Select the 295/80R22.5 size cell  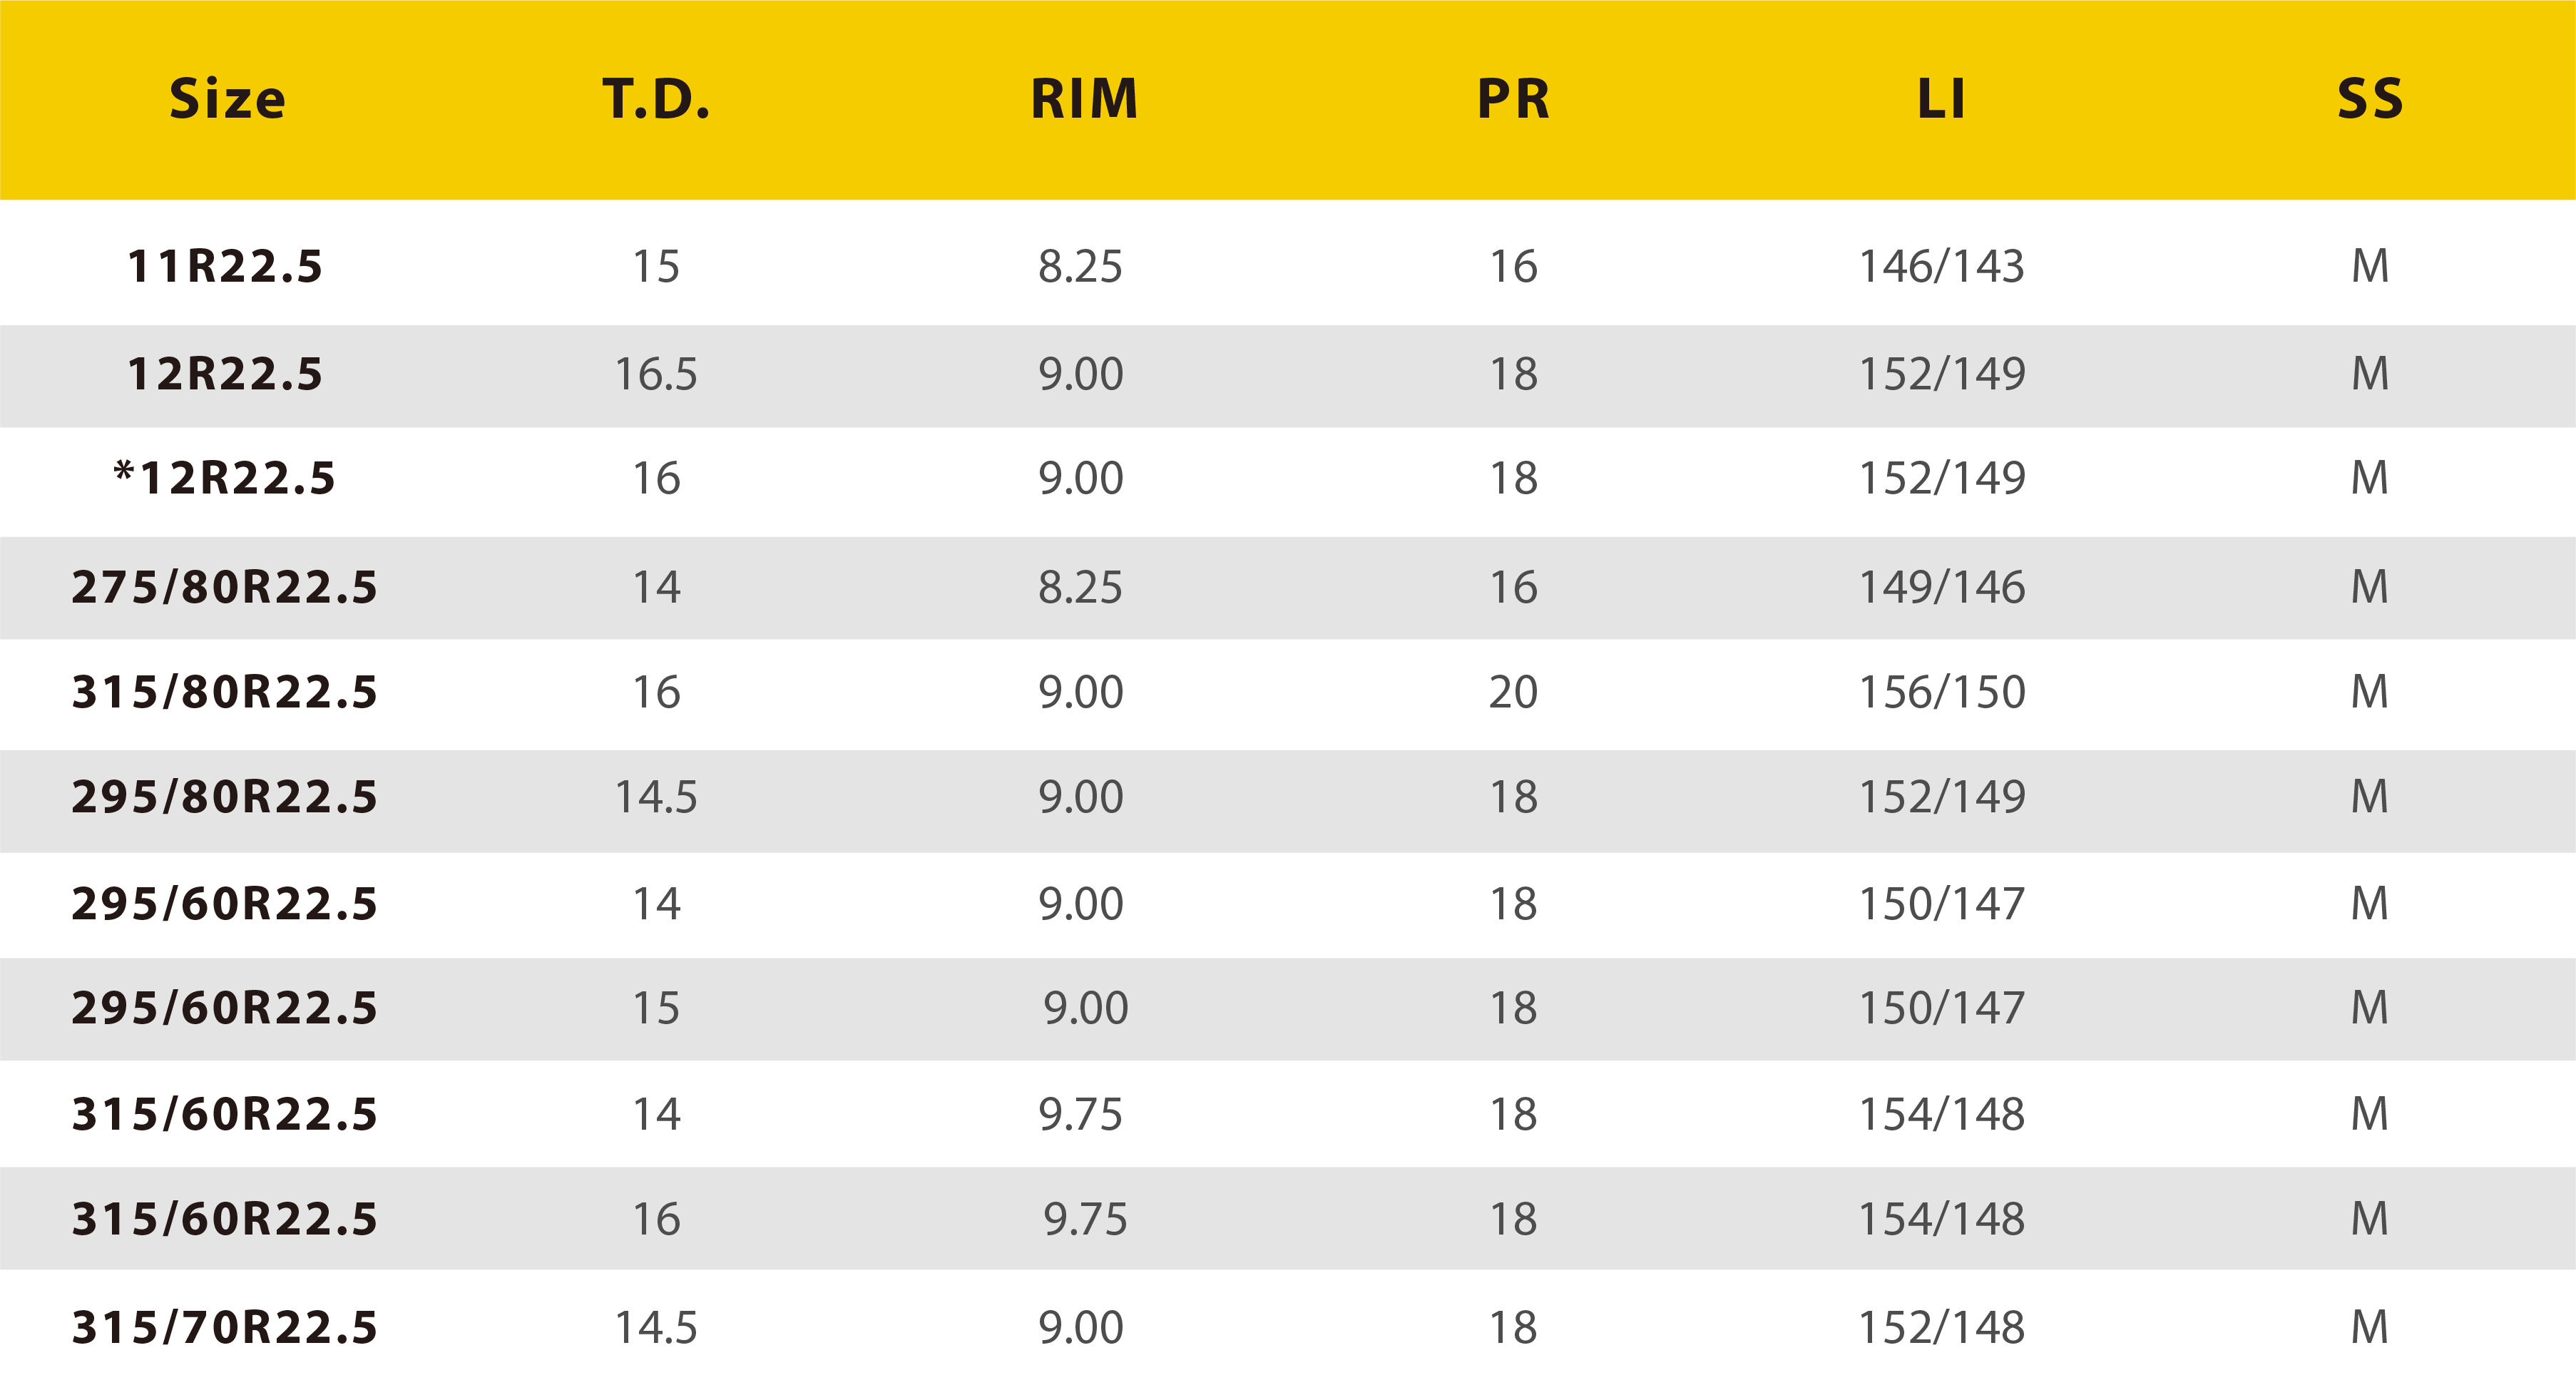(x=225, y=797)
